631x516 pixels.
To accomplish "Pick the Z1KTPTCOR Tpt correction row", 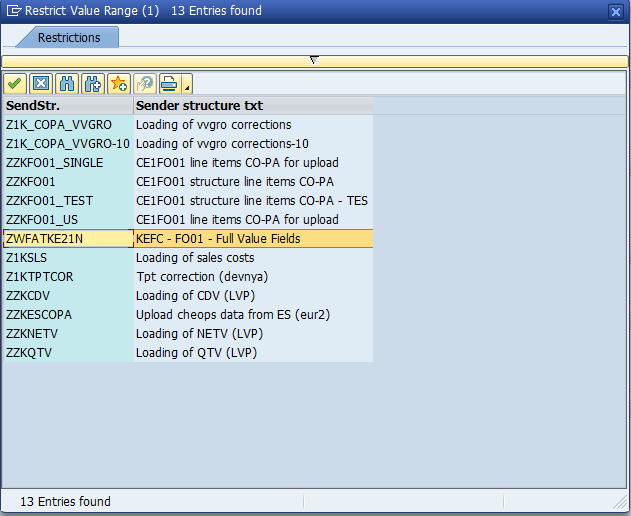I will click(67, 277).
